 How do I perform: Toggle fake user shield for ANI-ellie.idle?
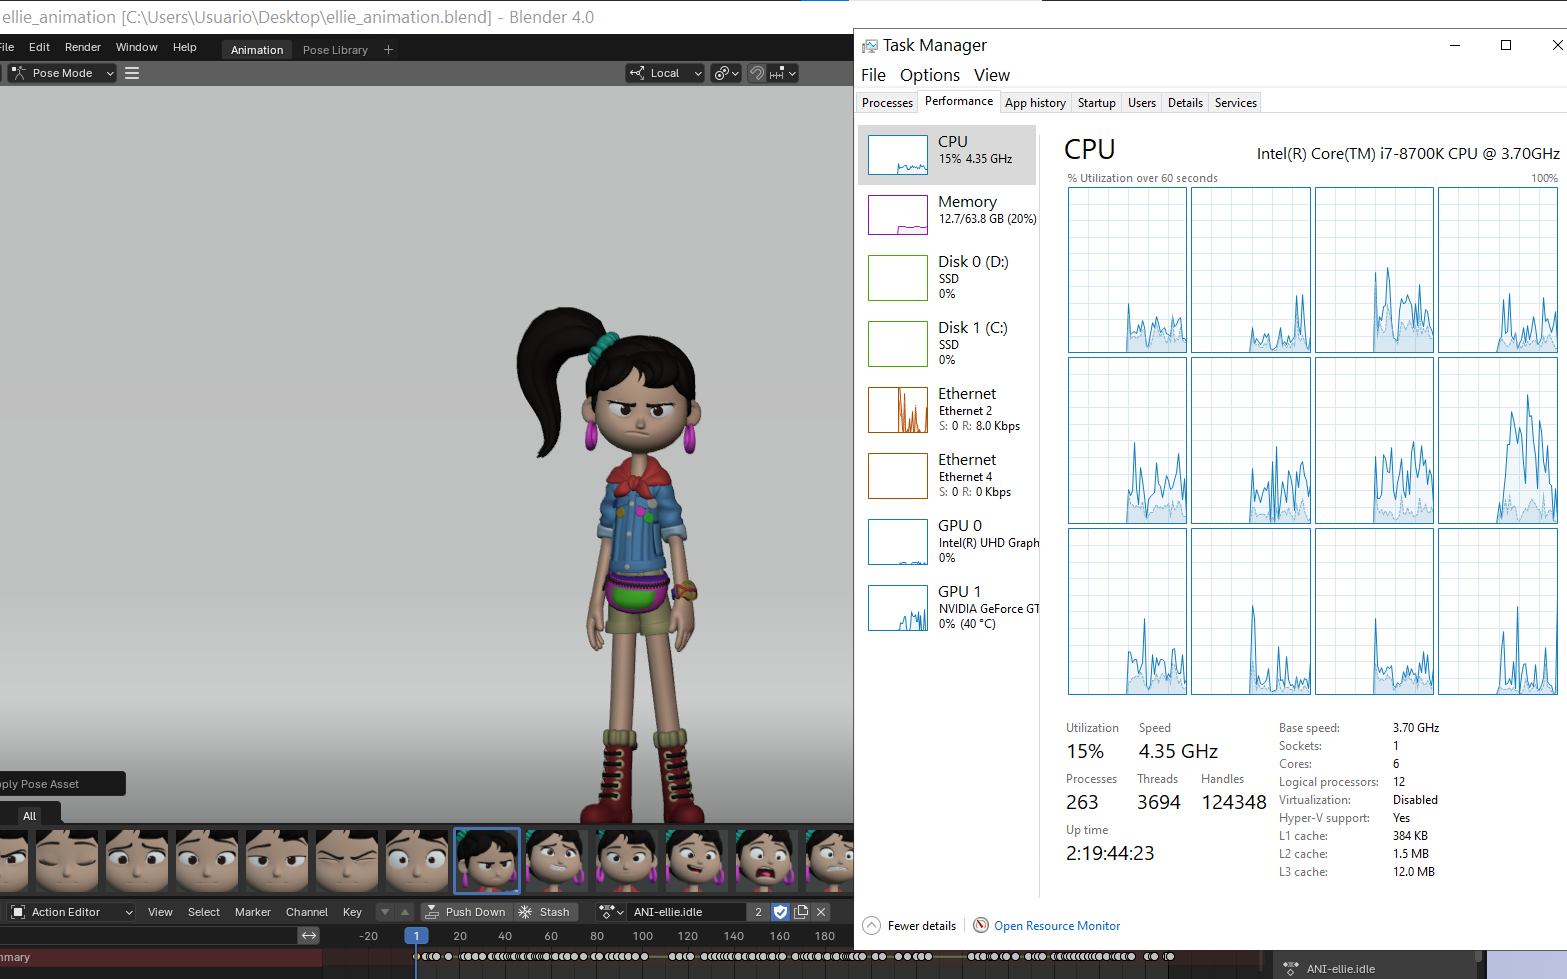coord(781,912)
